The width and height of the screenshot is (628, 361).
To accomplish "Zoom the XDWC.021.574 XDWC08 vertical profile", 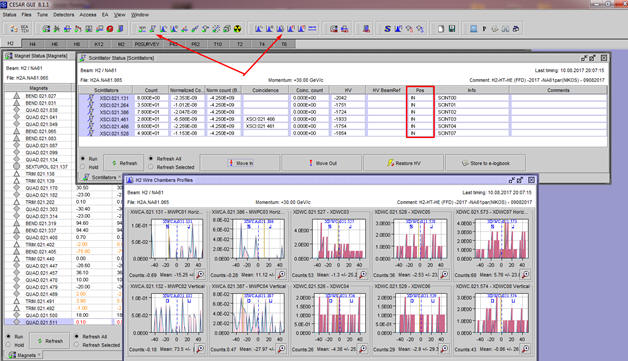I will tap(525, 349).
